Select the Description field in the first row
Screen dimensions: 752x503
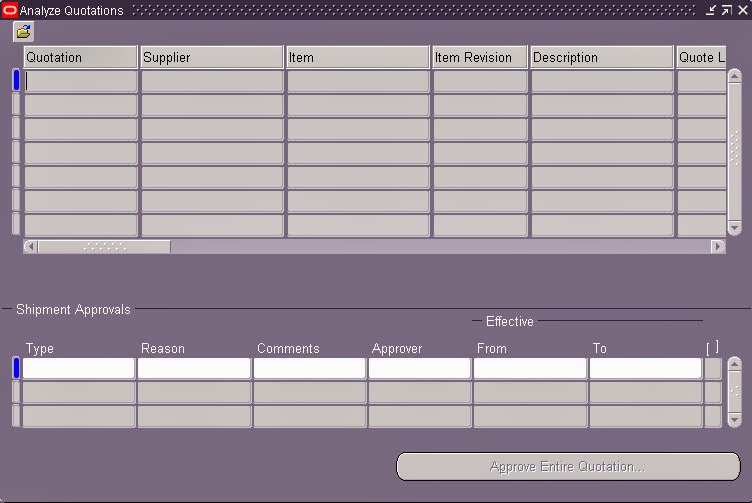(602, 81)
